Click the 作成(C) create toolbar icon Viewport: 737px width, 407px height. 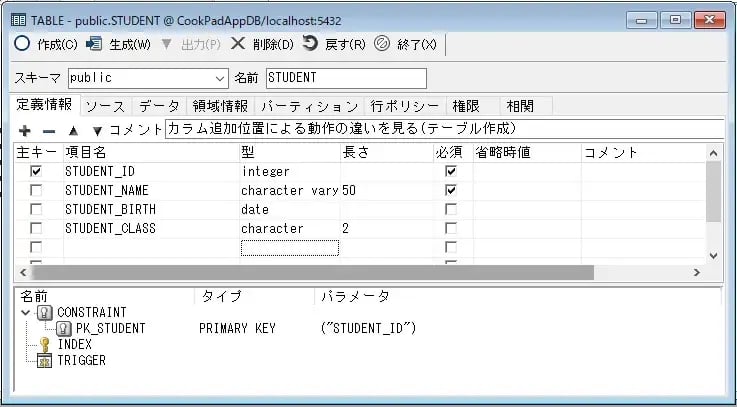coord(22,44)
